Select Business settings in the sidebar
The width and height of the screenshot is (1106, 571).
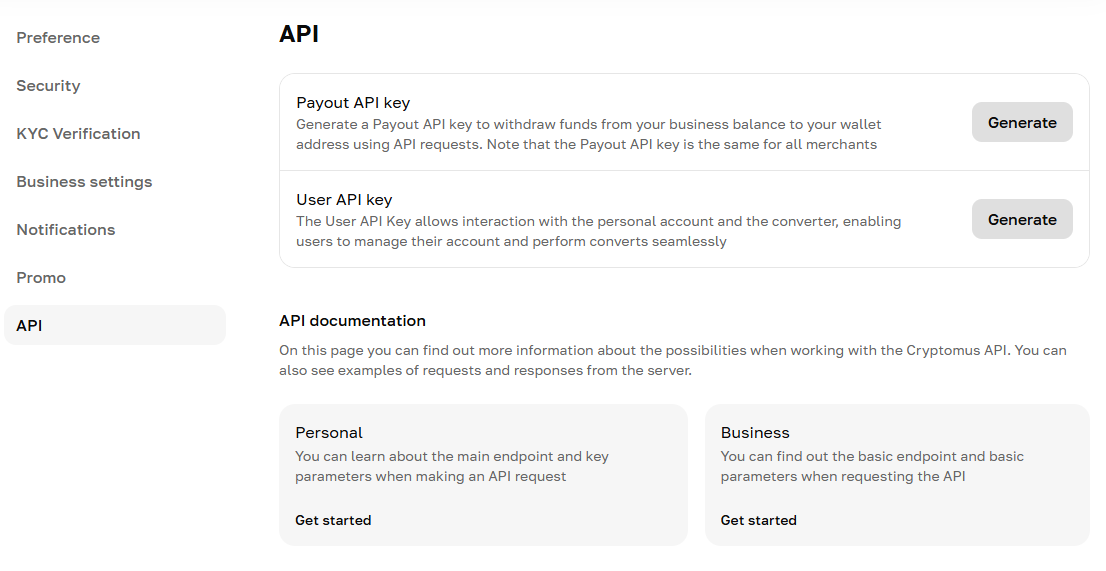pos(84,182)
